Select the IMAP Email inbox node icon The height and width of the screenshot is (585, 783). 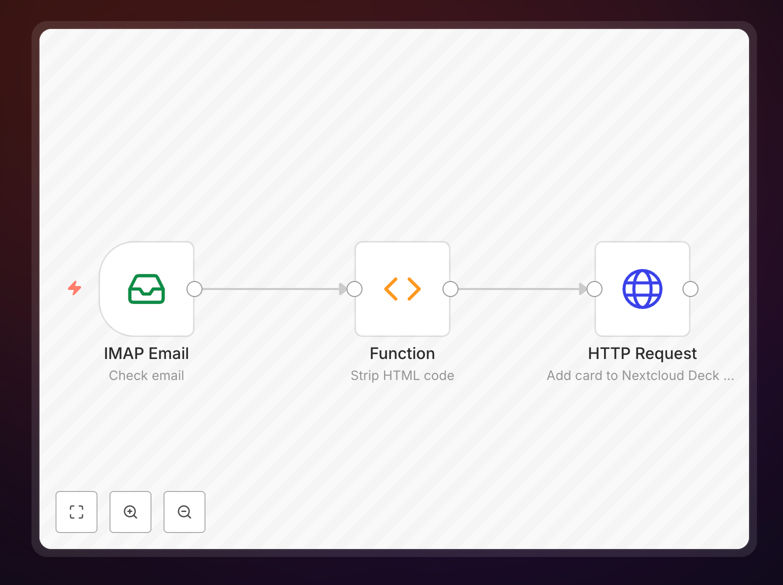[x=146, y=289]
